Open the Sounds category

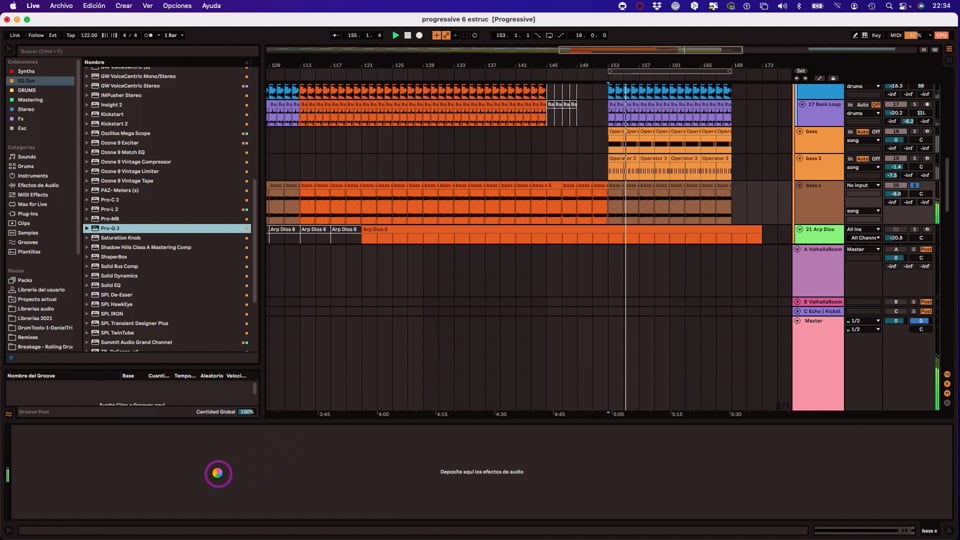pyautogui.click(x=26, y=157)
